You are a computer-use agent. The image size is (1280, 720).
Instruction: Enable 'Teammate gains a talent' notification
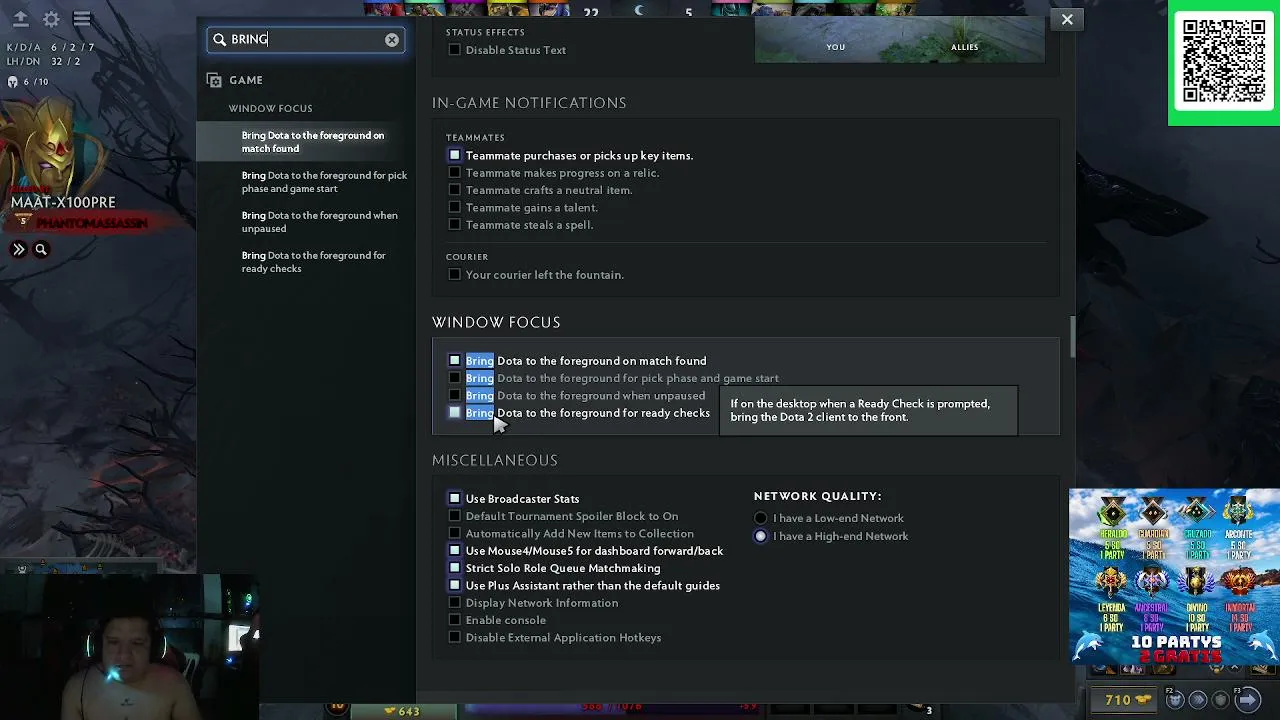pos(455,208)
